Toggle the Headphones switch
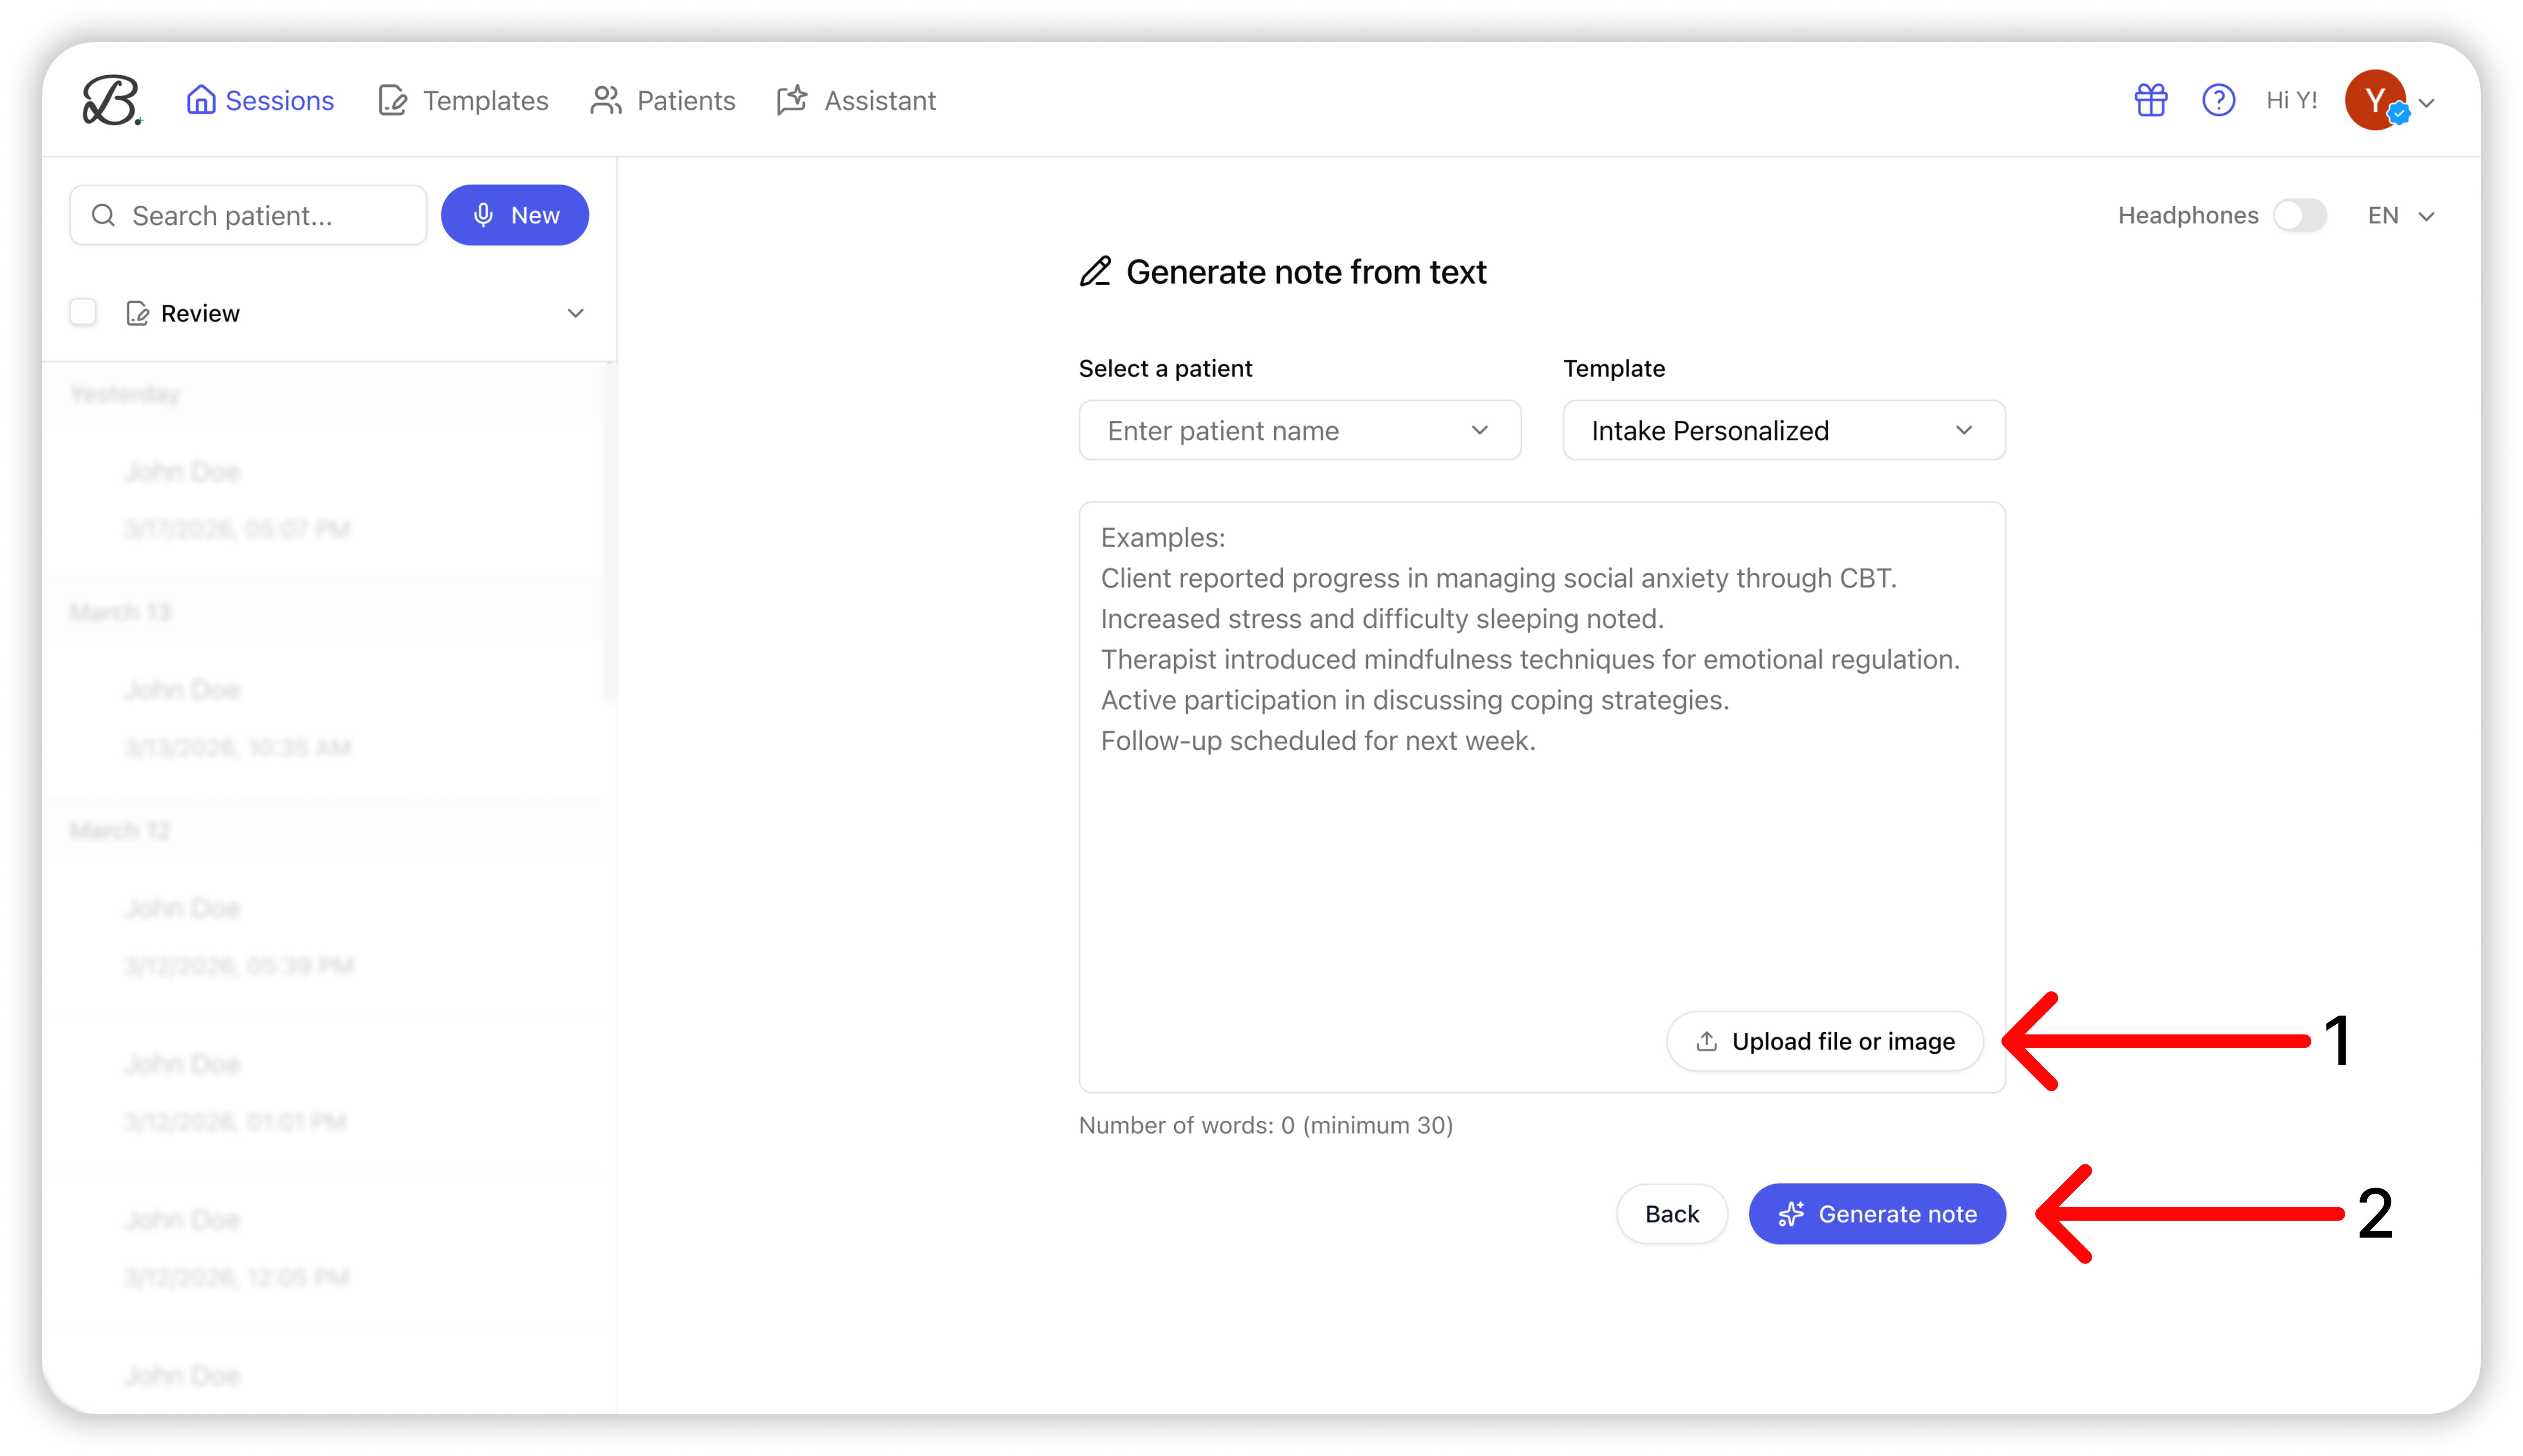This screenshot has height=1456, width=2523. pyautogui.click(x=2299, y=215)
